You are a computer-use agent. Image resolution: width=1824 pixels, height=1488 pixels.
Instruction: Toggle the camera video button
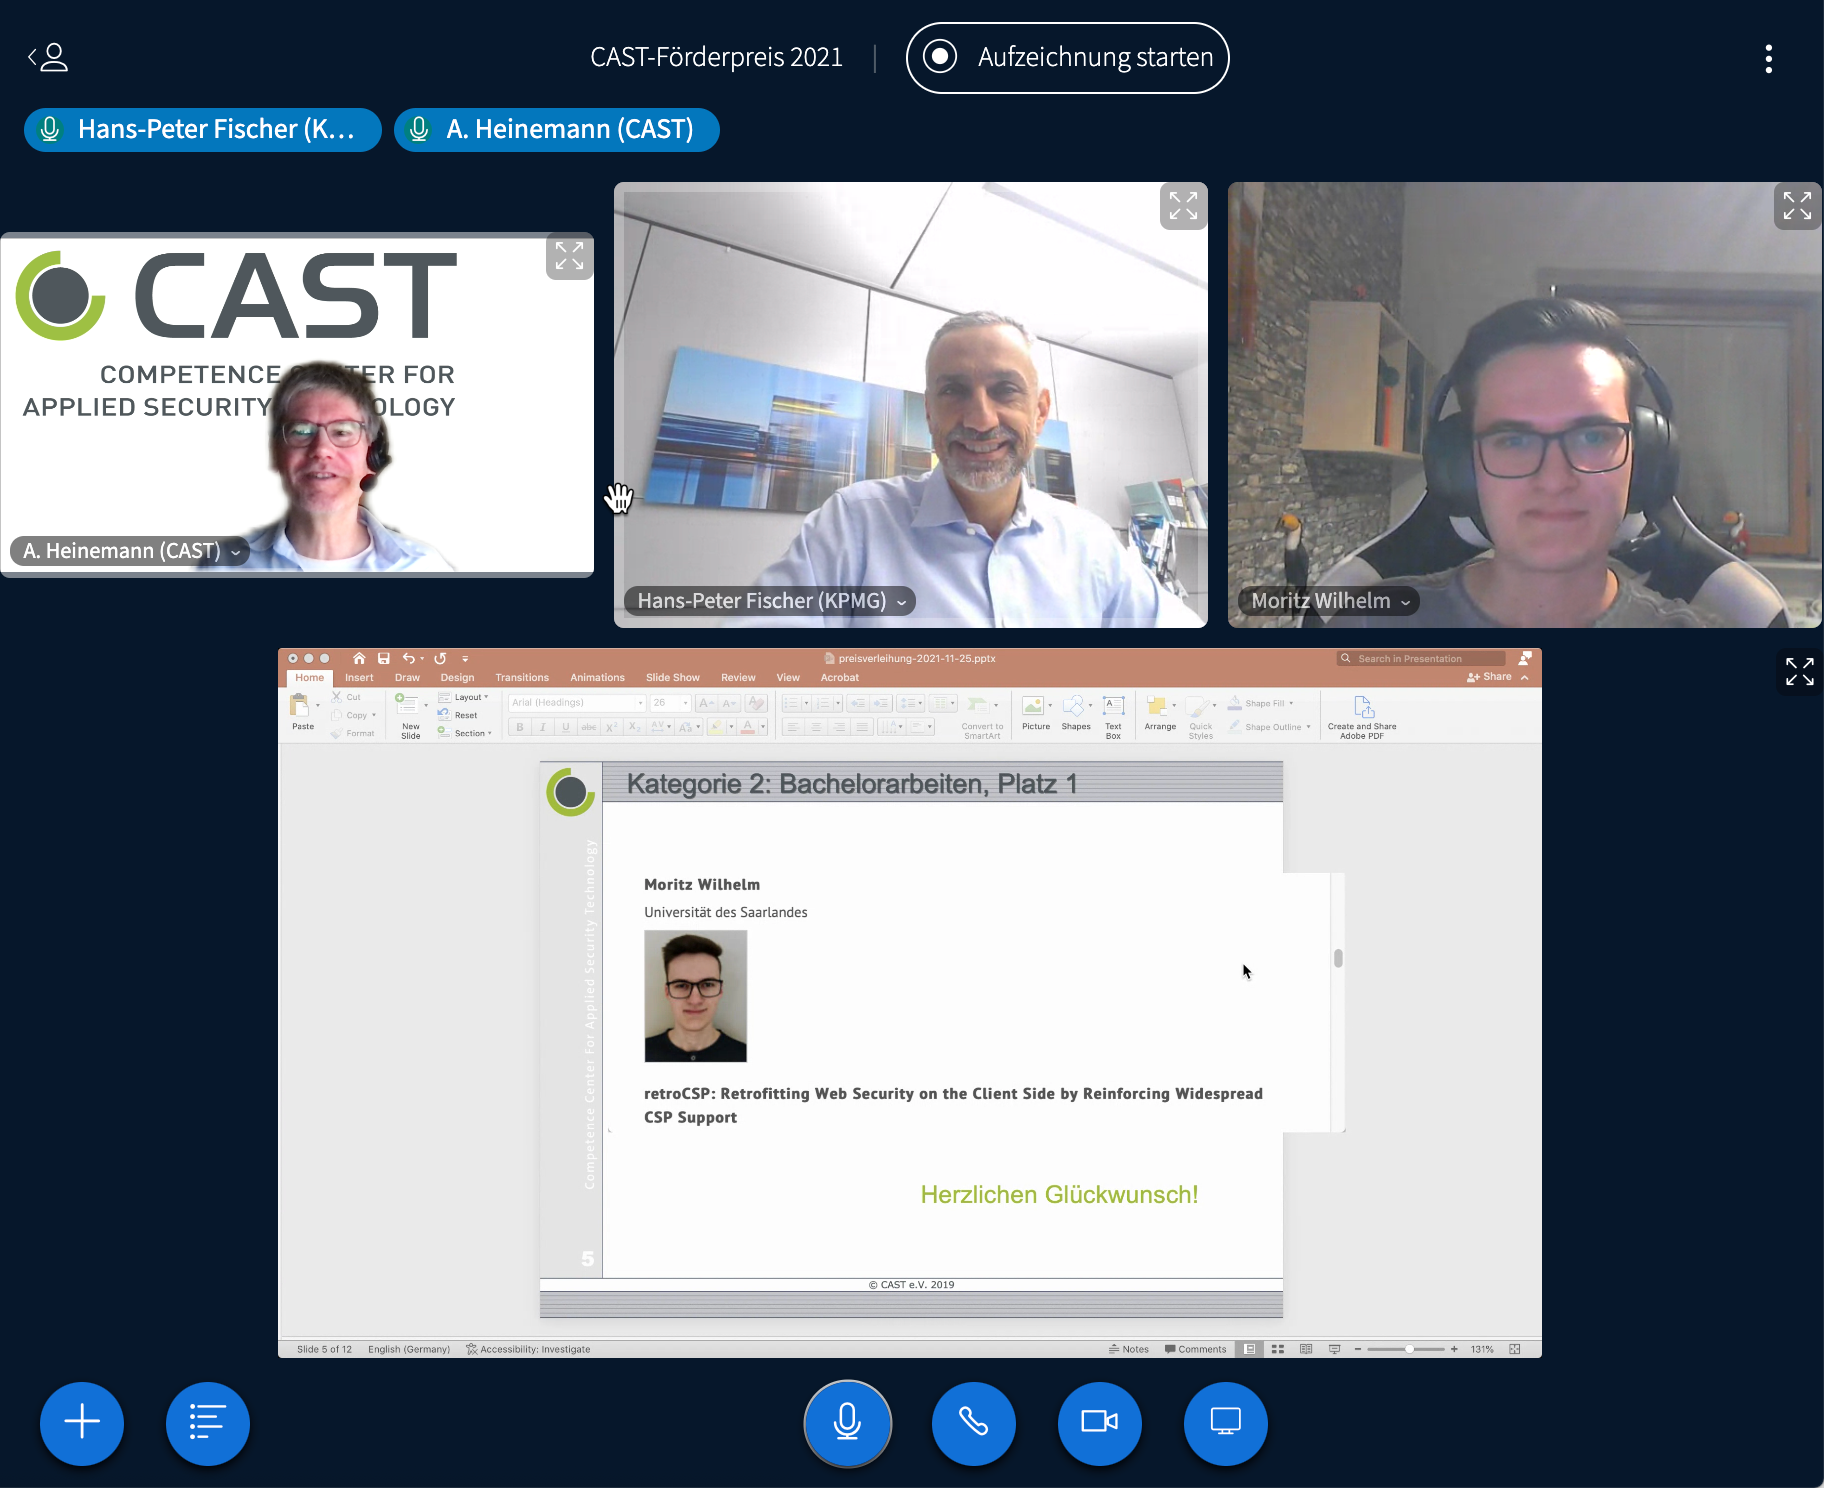coord(1099,1422)
